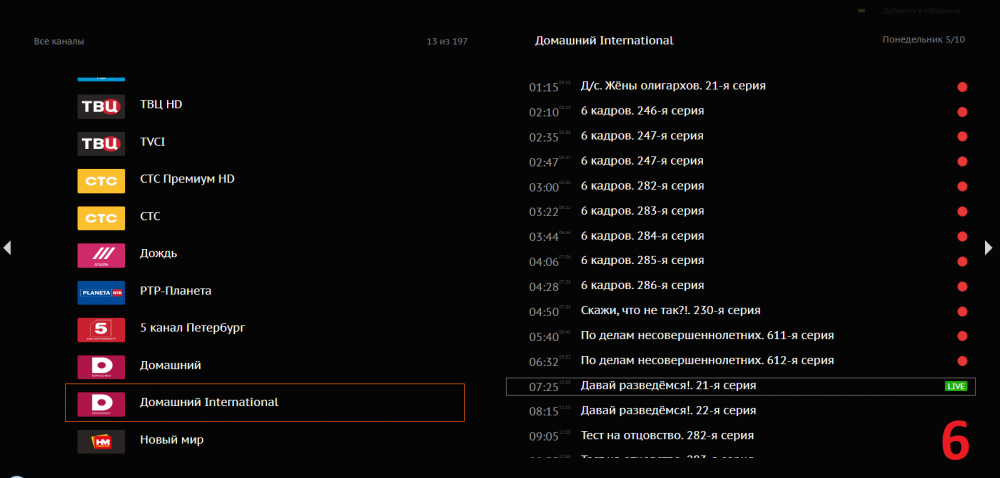The image size is (1000, 478).
Task: Select the 09:05 Тест на отцовство 282-я серия
Action: (x=667, y=436)
